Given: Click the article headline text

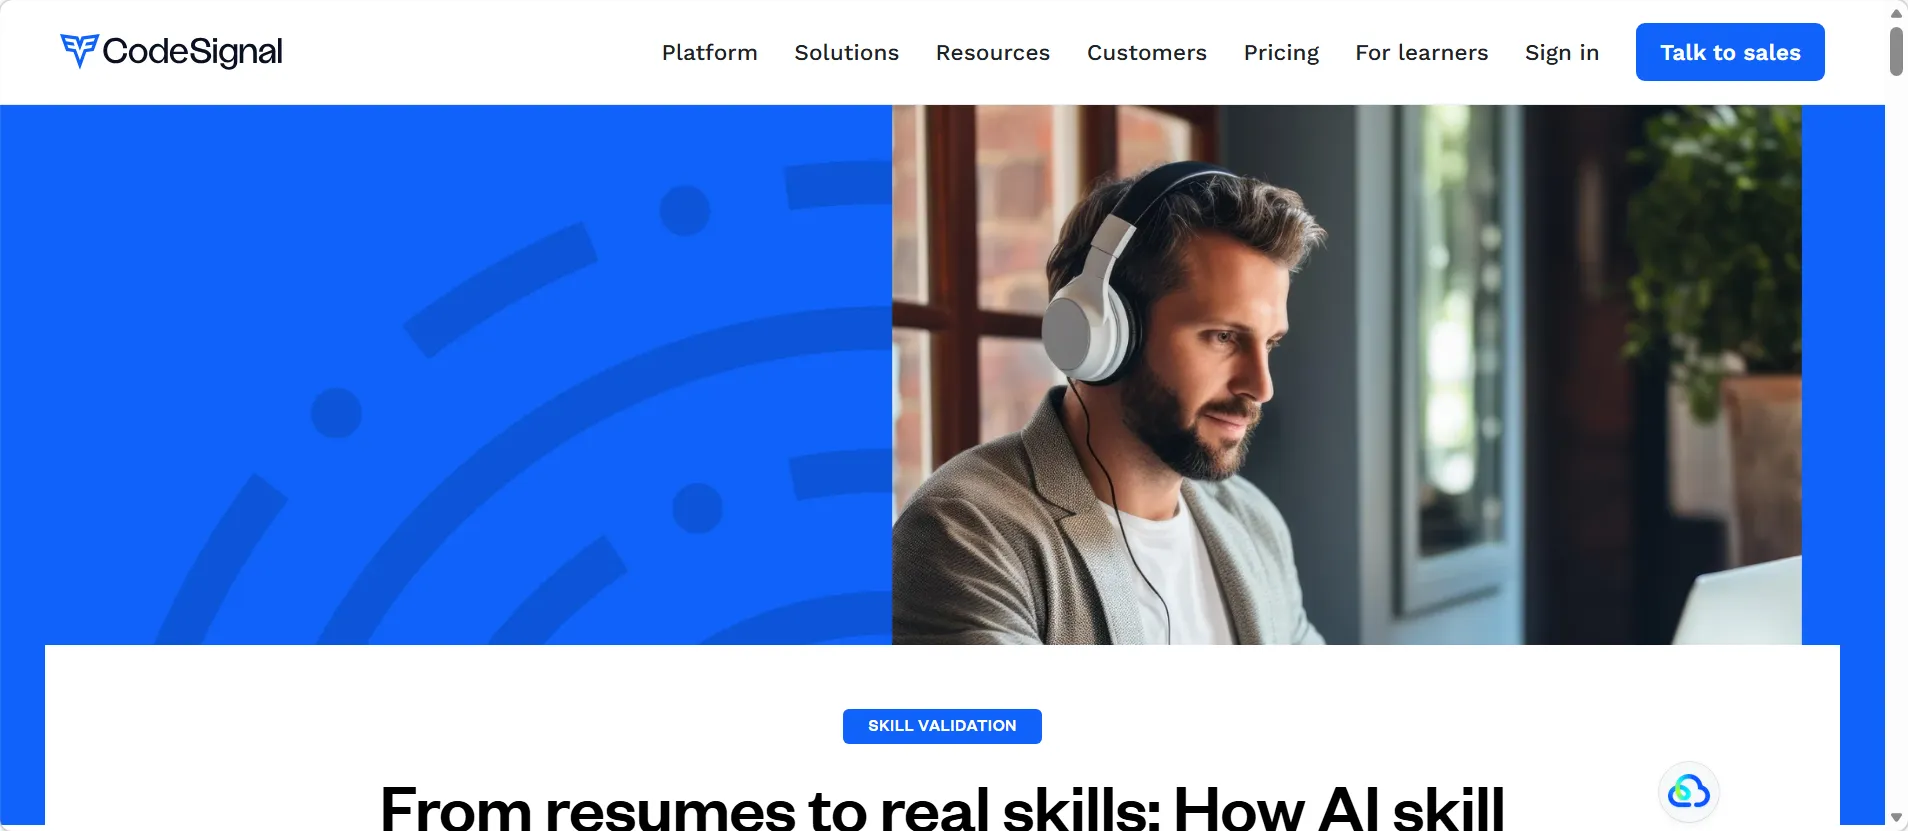Looking at the screenshot, I should click(x=942, y=807).
